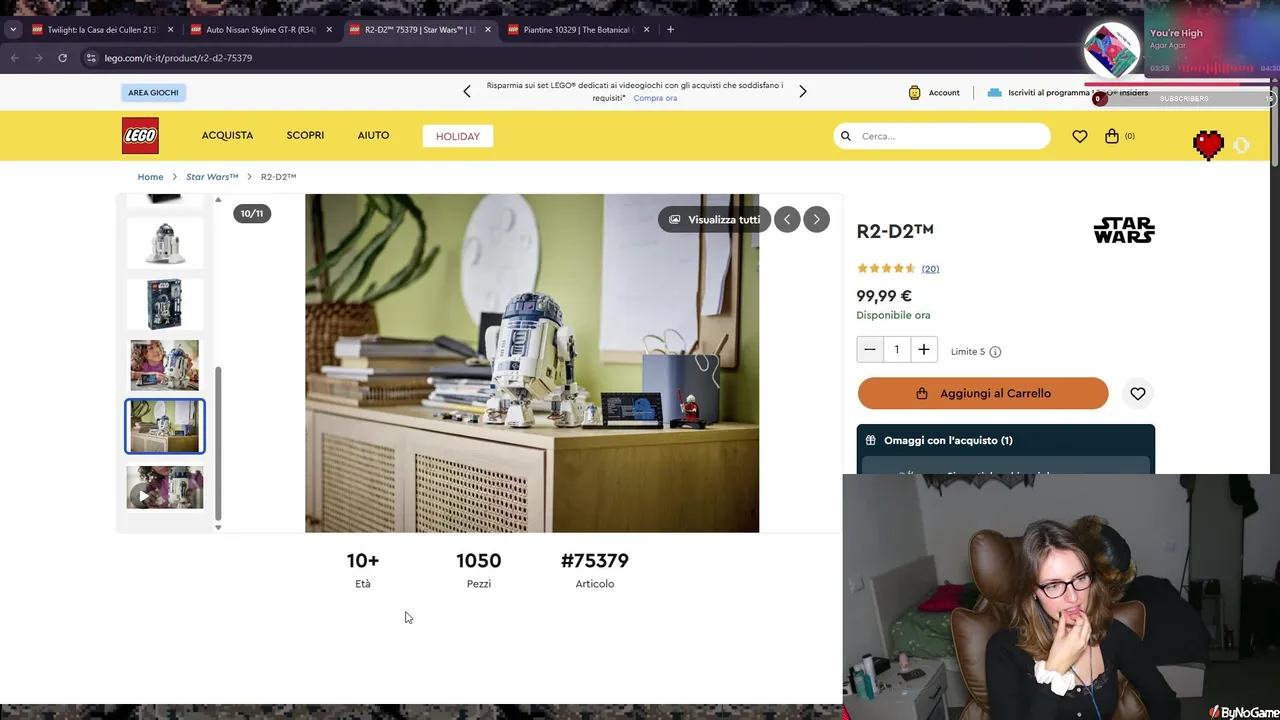Select the R2-D2 box thumbnail
The image size is (1280, 720).
tap(165, 304)
